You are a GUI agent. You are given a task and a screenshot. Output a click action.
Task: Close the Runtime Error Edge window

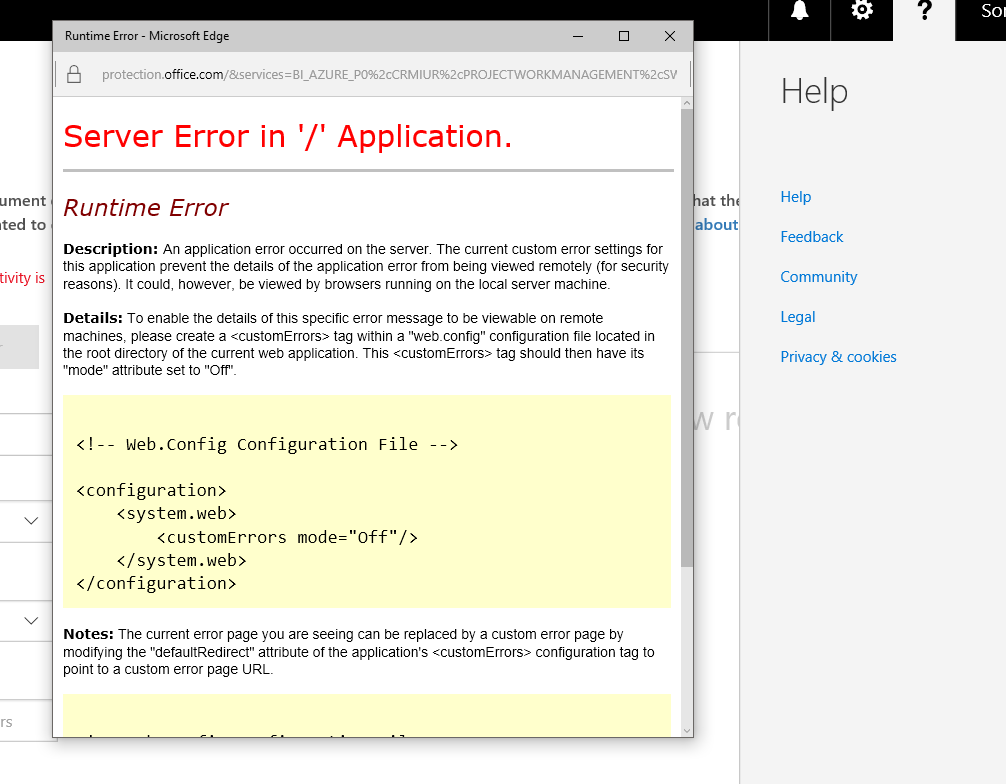pos(670,36)
